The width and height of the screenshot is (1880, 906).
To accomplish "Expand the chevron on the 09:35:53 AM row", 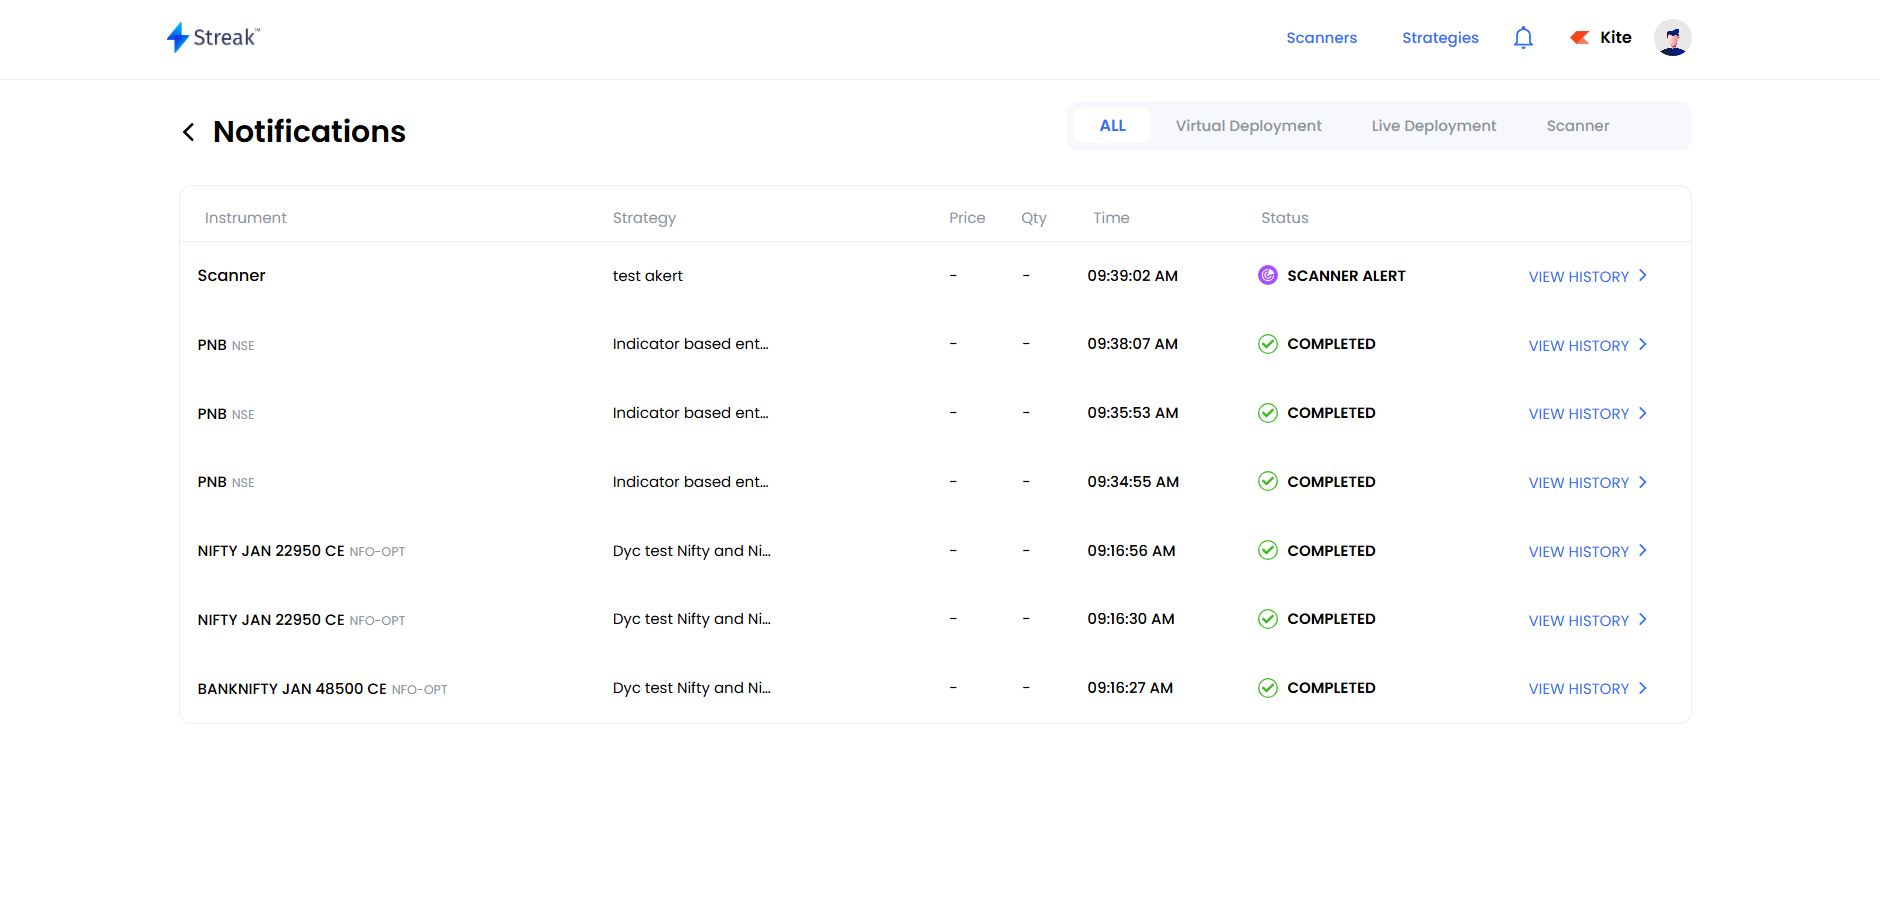I will [x=1642, y=413].
